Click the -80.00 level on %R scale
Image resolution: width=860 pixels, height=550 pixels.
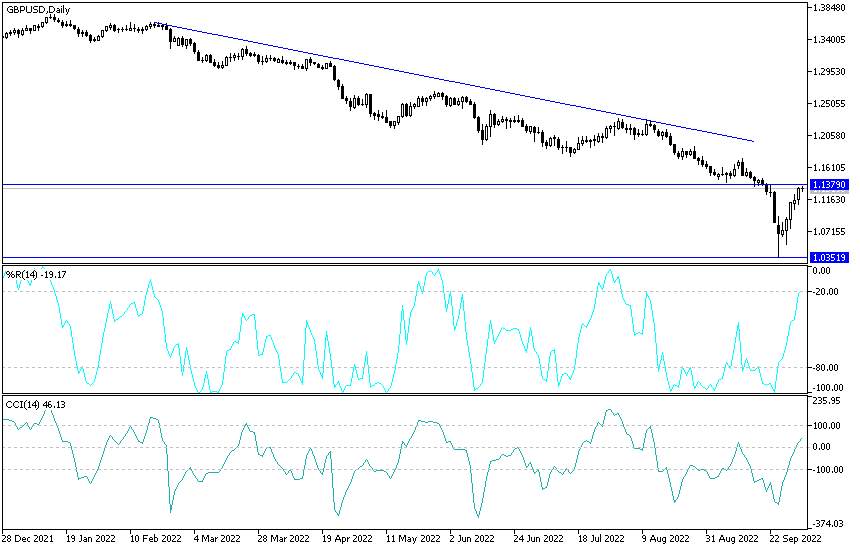click(825, 367)
